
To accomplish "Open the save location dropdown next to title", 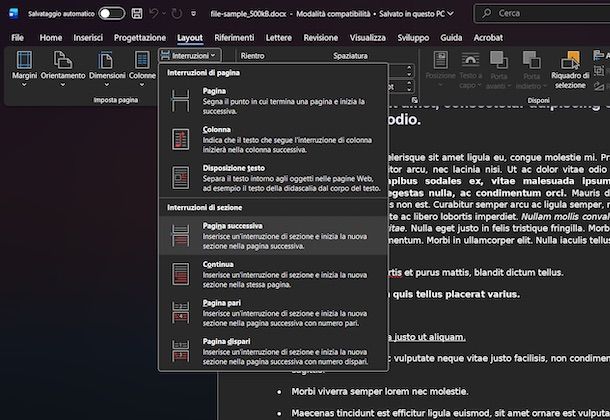I will [450, 14].
